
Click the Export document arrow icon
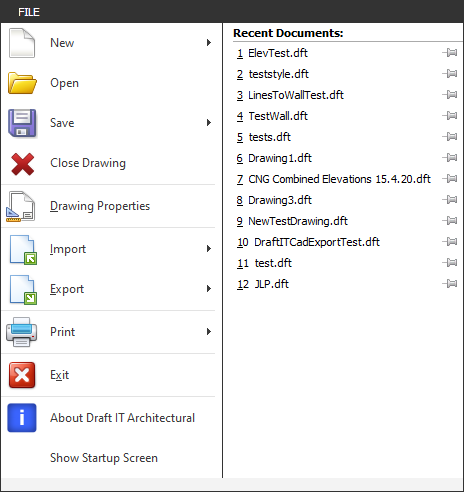23,290
